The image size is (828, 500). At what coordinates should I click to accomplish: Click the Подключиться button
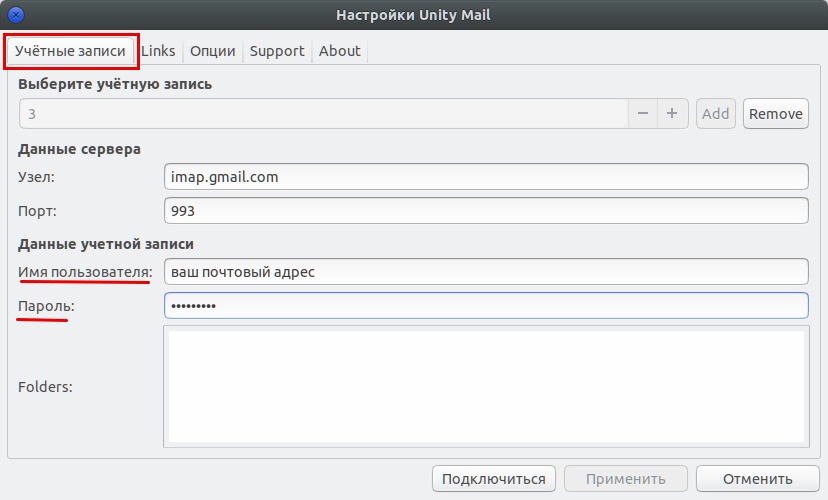[494, 479]
